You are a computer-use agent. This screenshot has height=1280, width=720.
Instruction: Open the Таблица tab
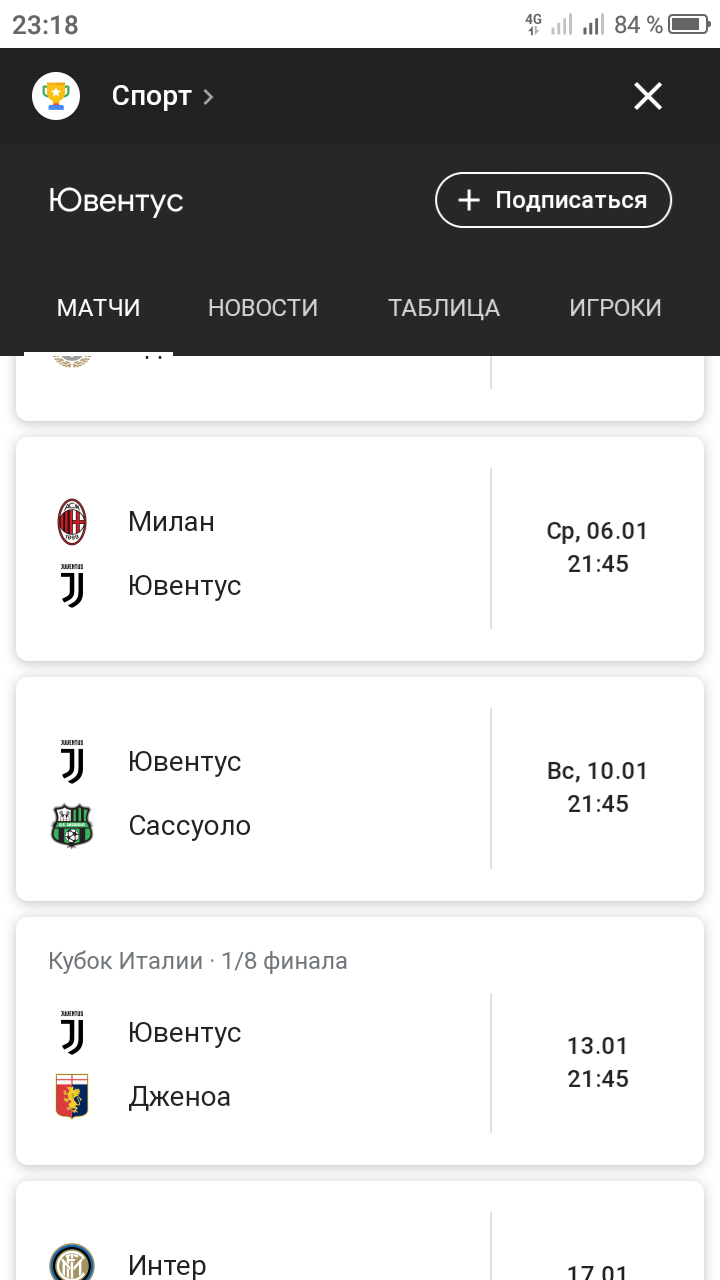pyautogui.click(x=444, y=308)
